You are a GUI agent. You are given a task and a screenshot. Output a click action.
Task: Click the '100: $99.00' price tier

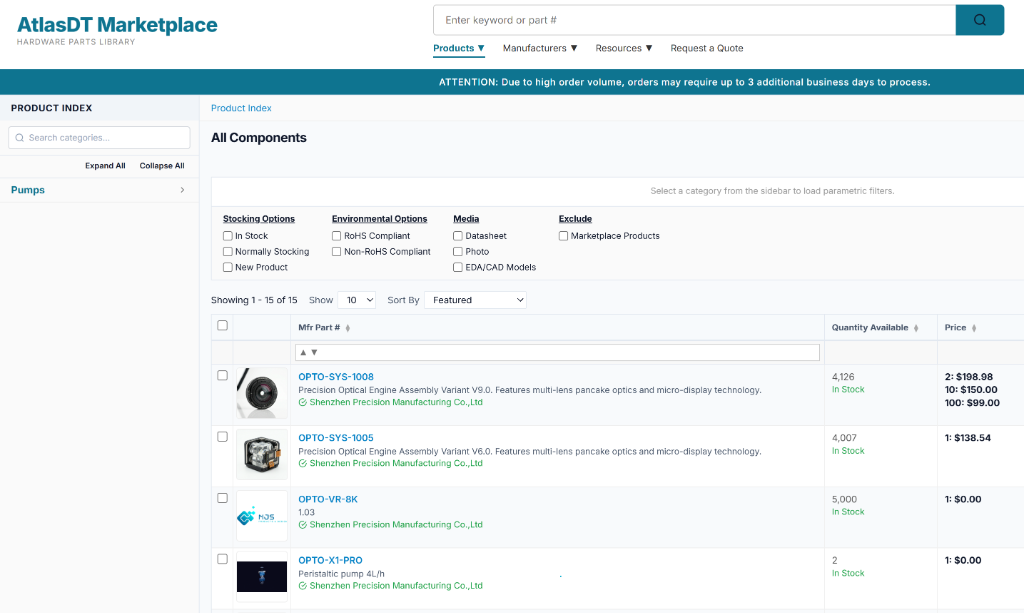972,403
